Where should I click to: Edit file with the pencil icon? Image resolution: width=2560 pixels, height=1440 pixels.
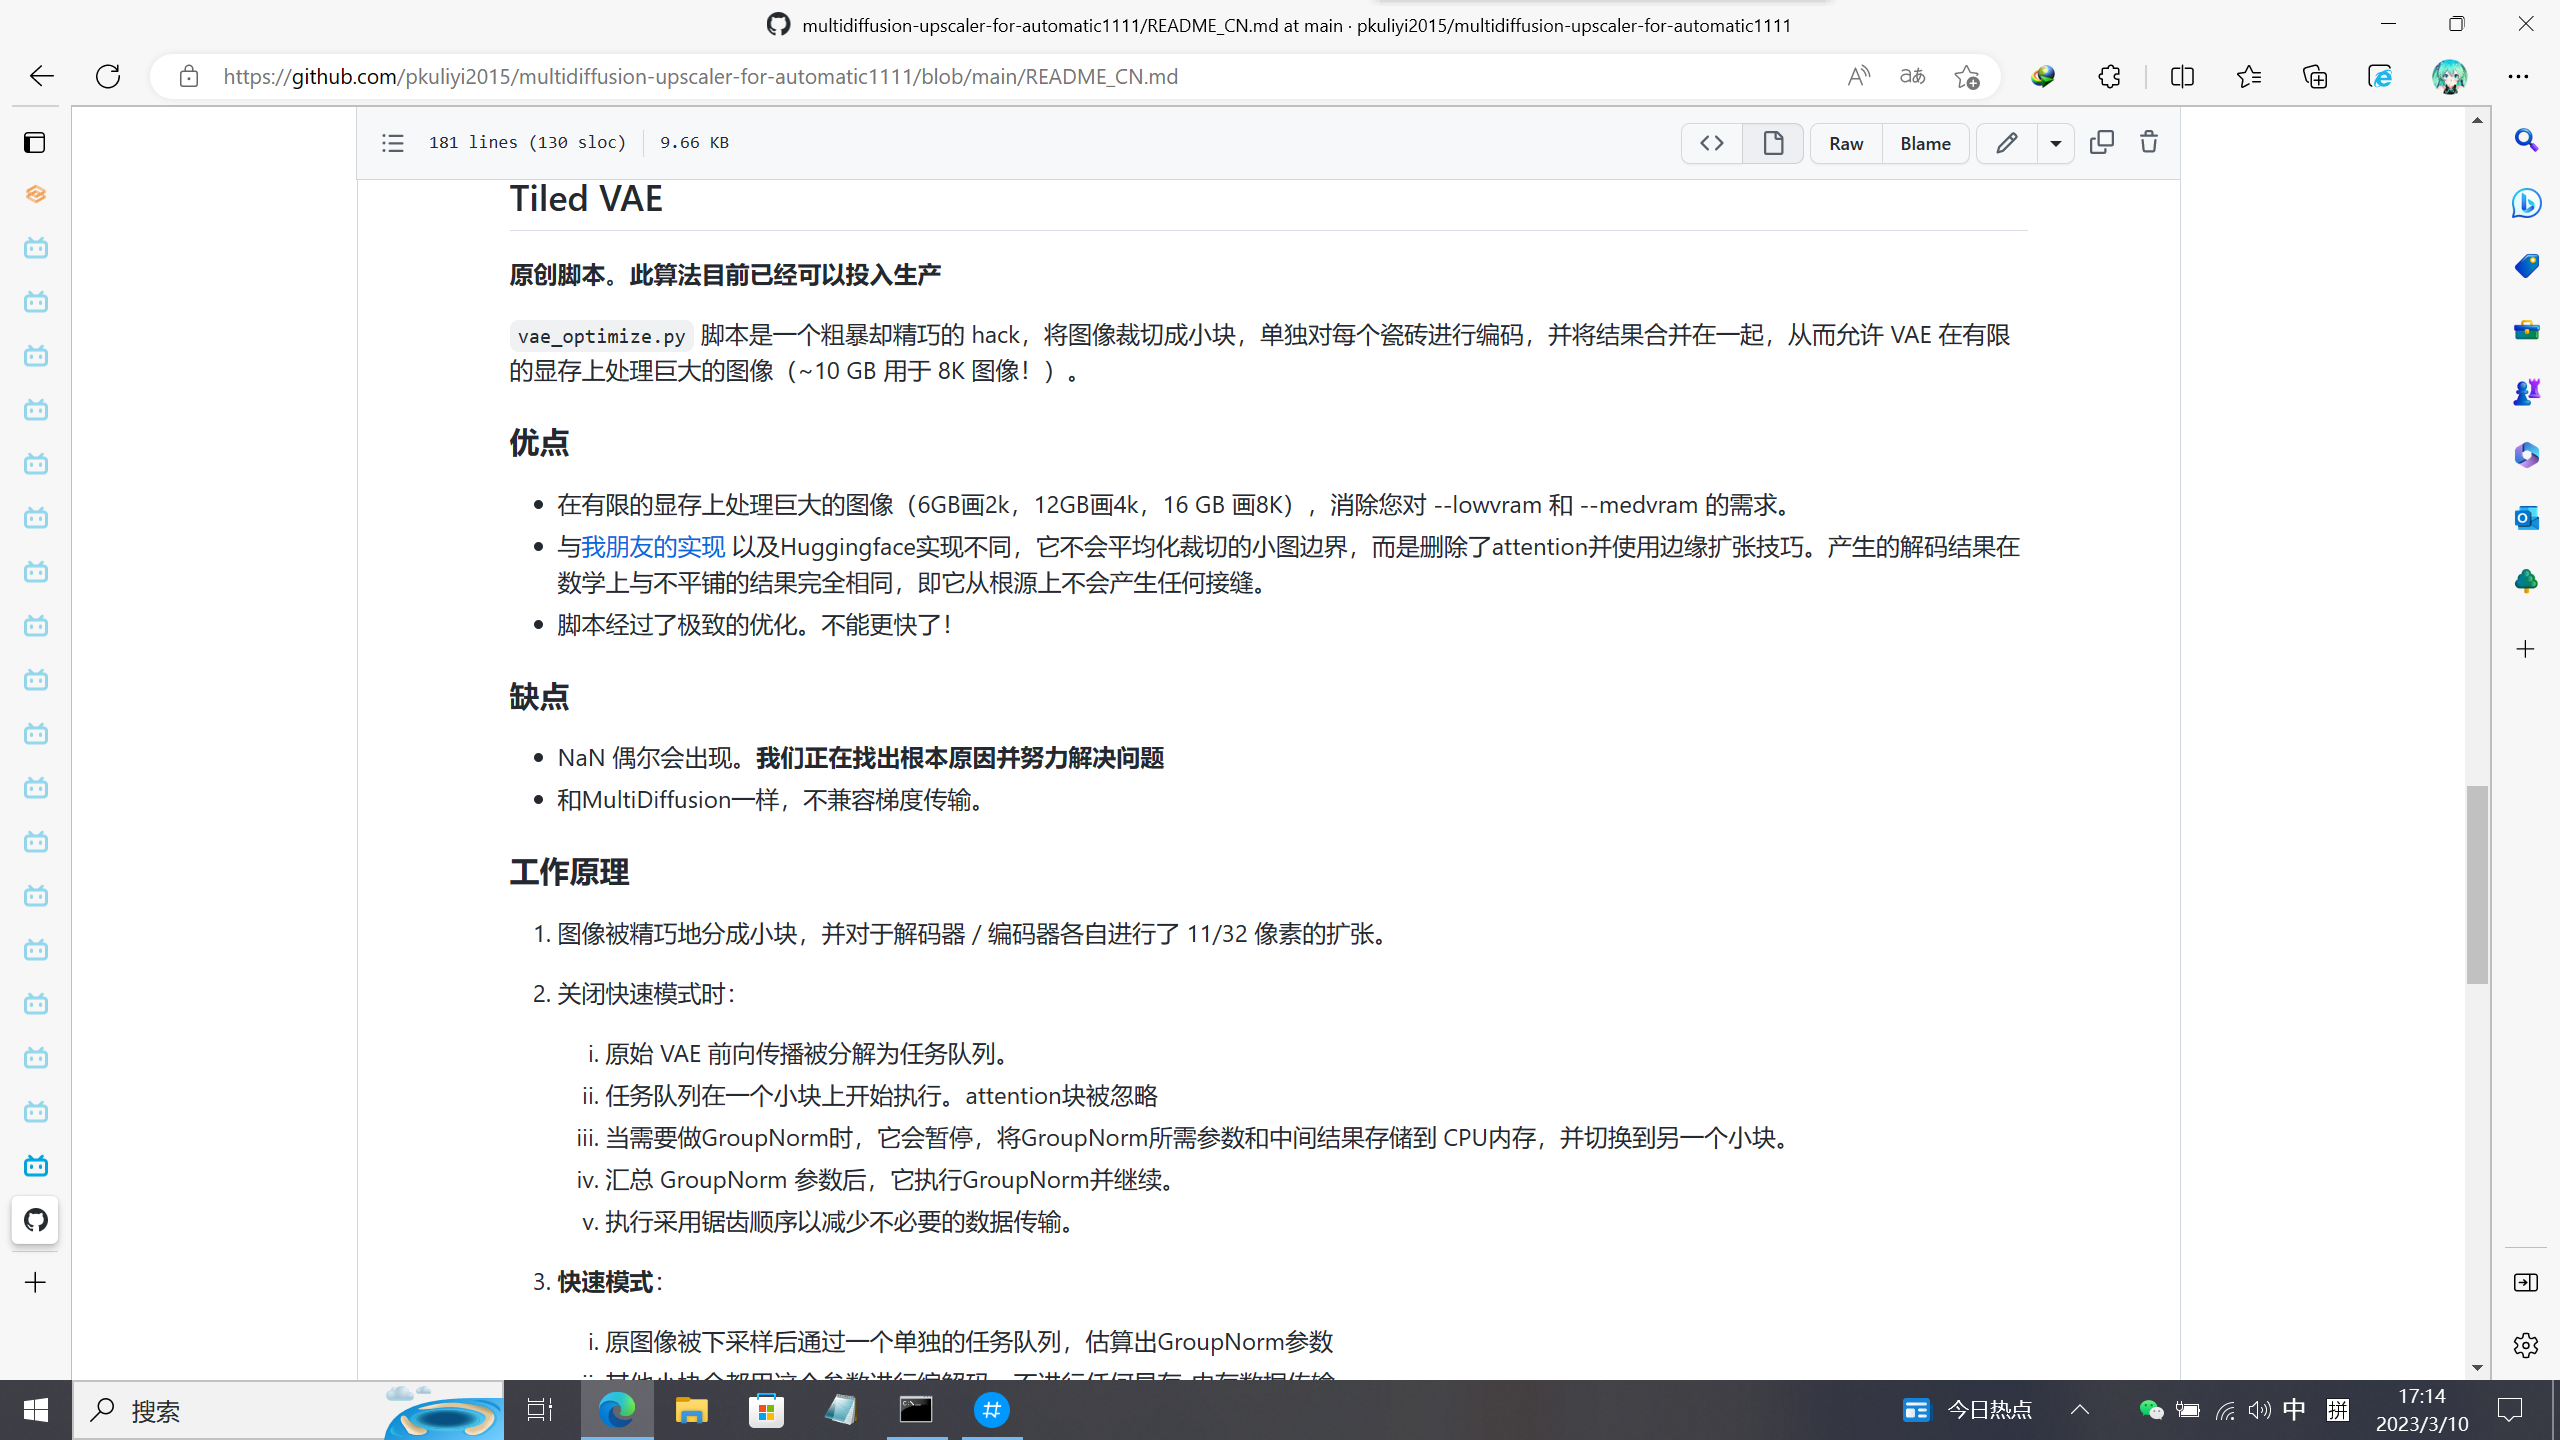(x=2006, y=143)
